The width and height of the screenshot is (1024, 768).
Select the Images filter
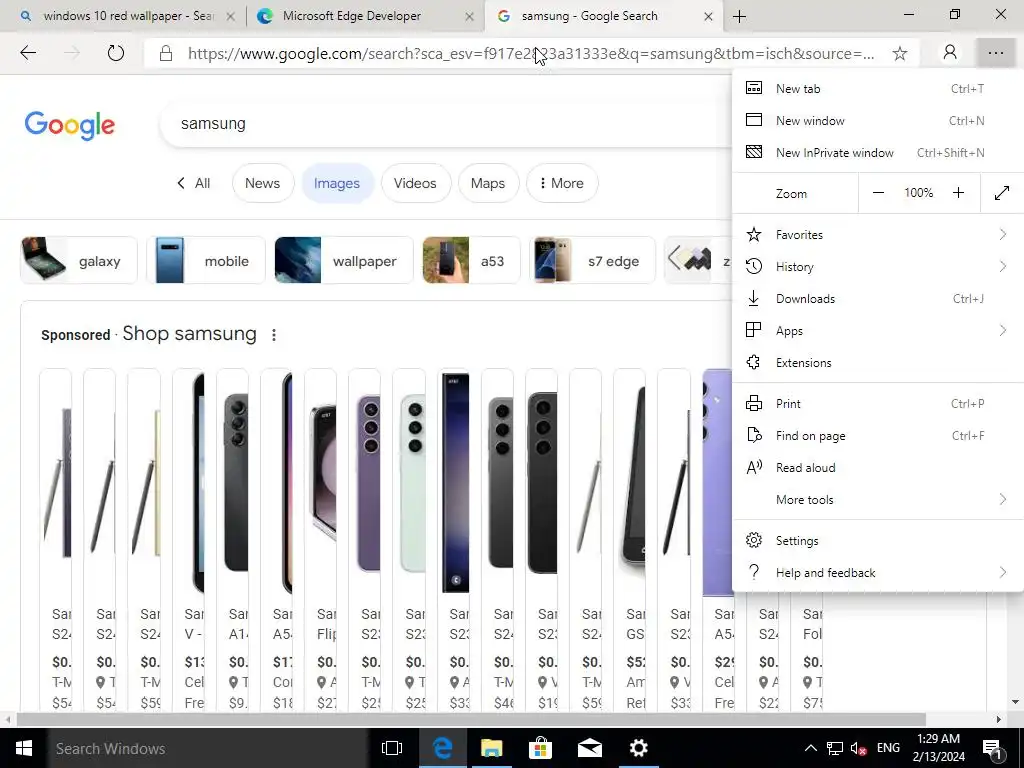pos(337,184)
